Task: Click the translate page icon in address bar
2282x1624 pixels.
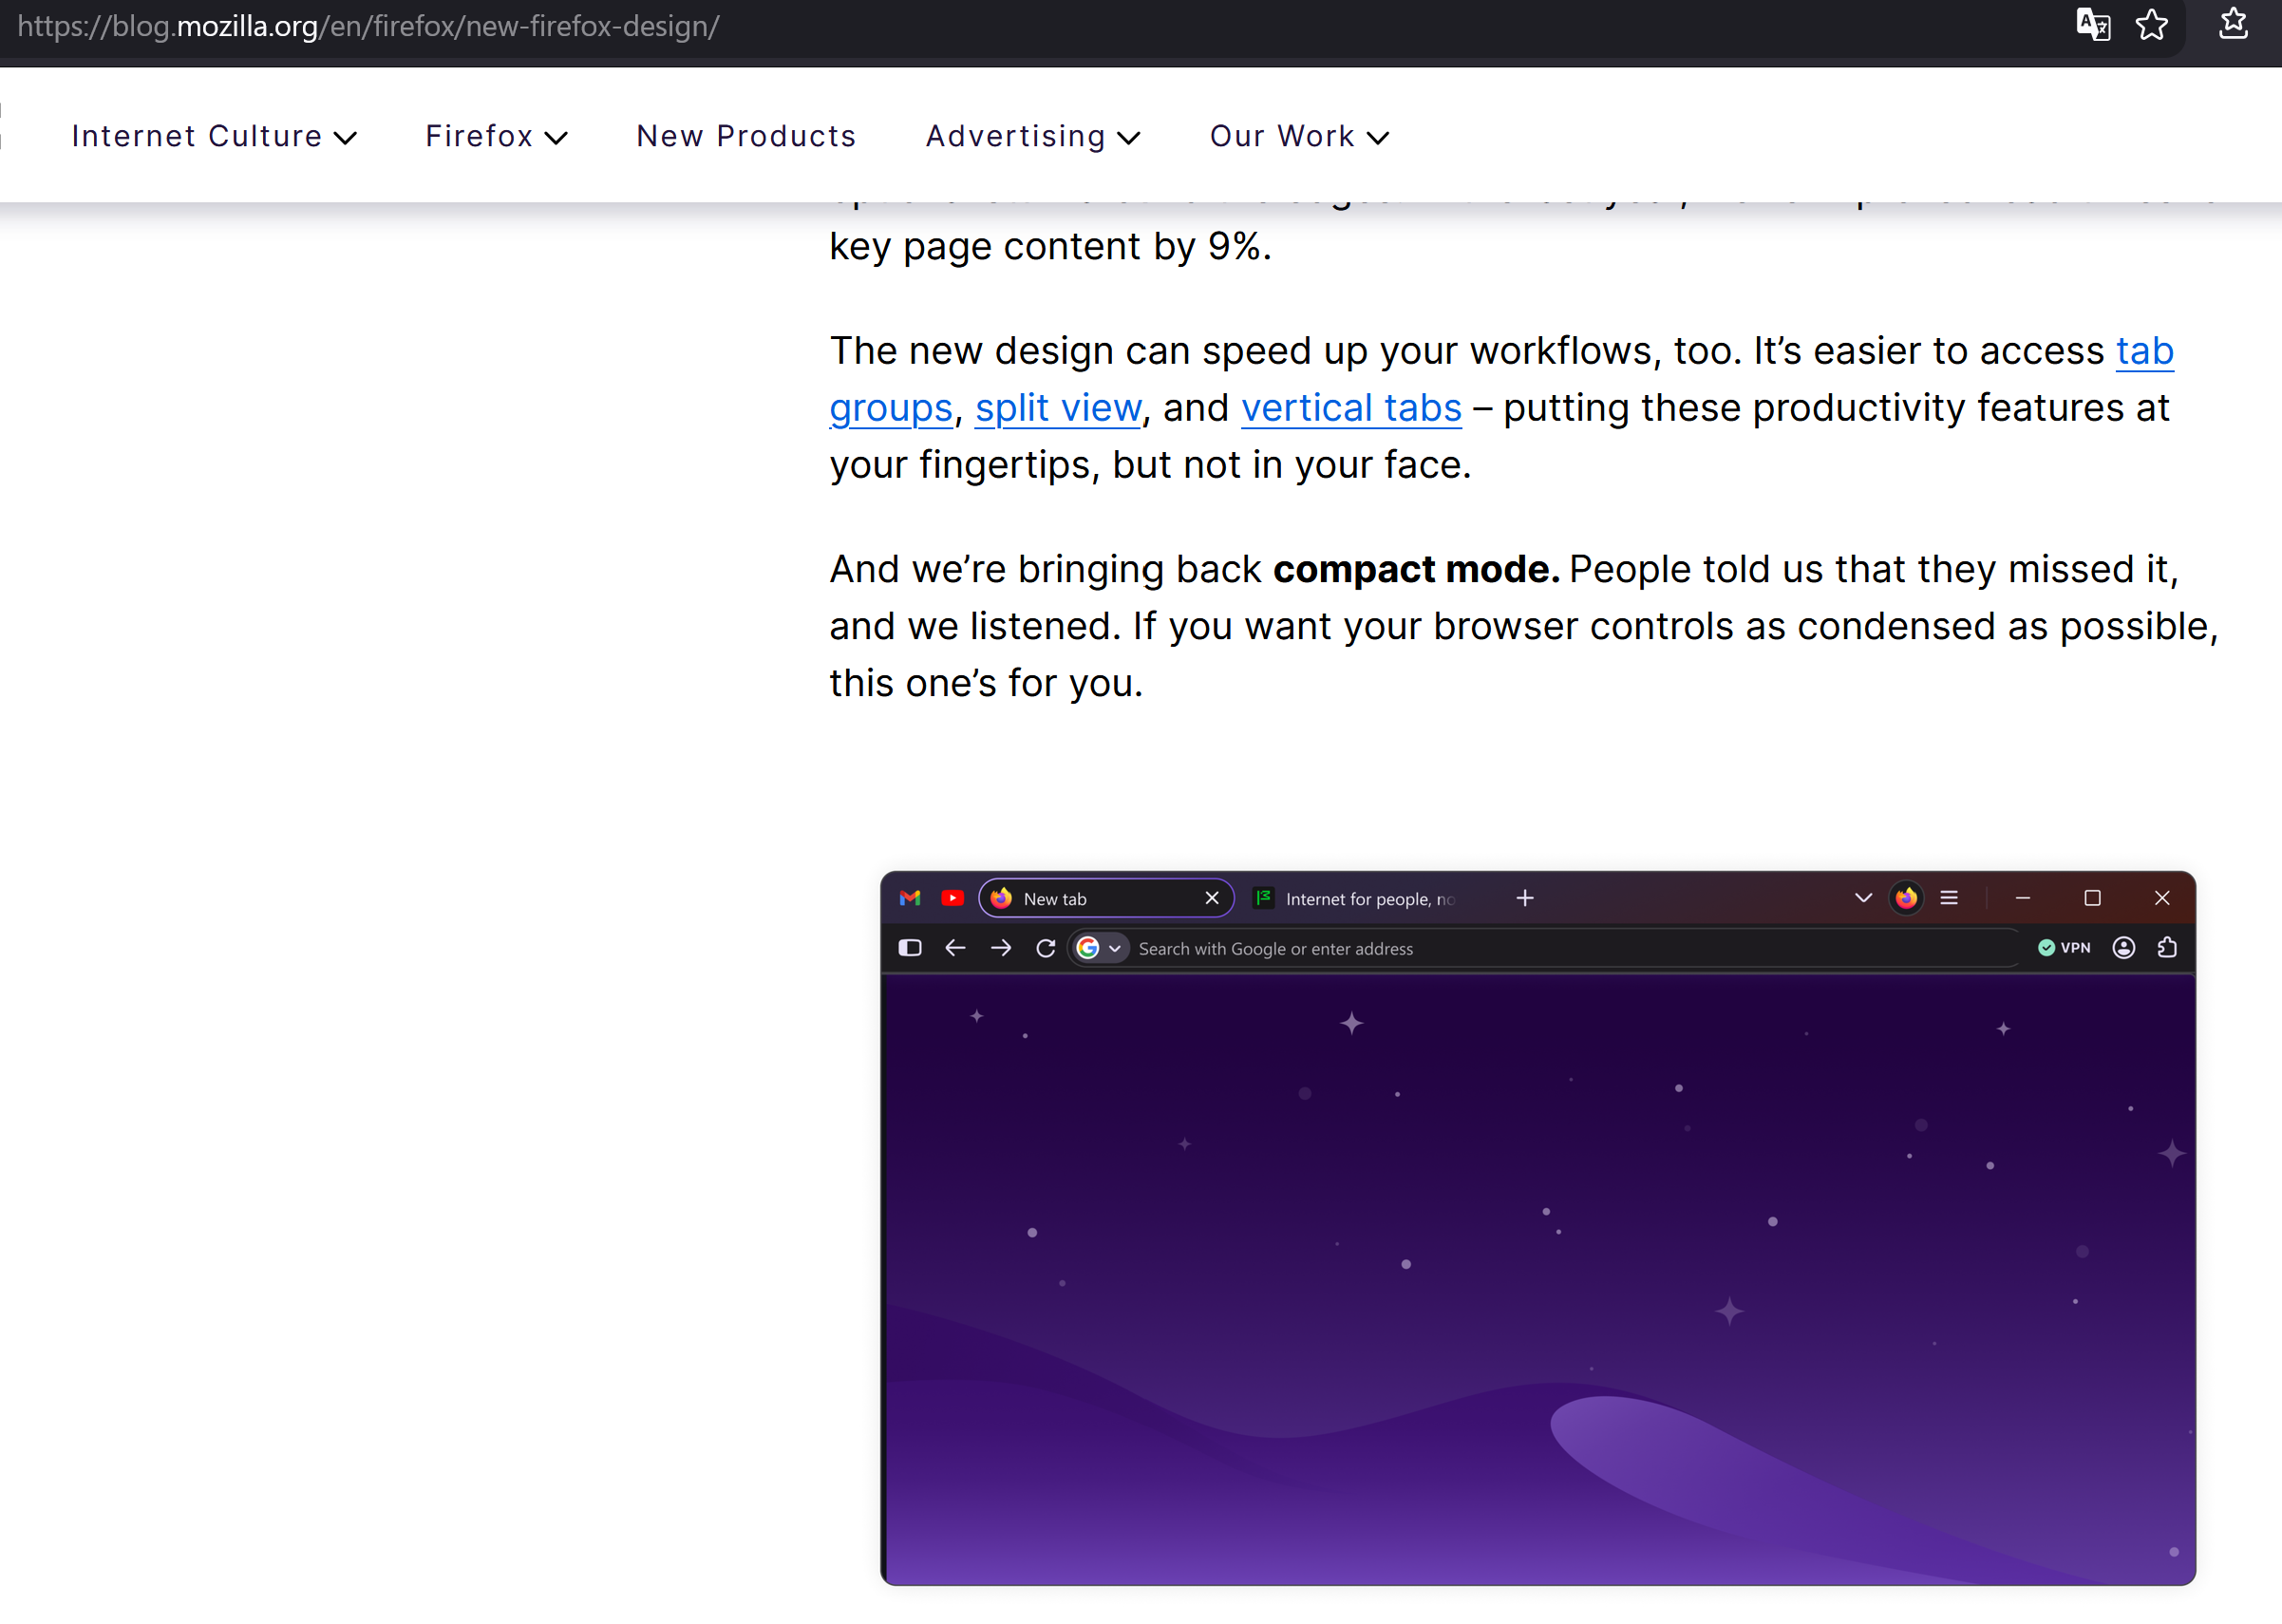Action: [x=2093, y=25]
